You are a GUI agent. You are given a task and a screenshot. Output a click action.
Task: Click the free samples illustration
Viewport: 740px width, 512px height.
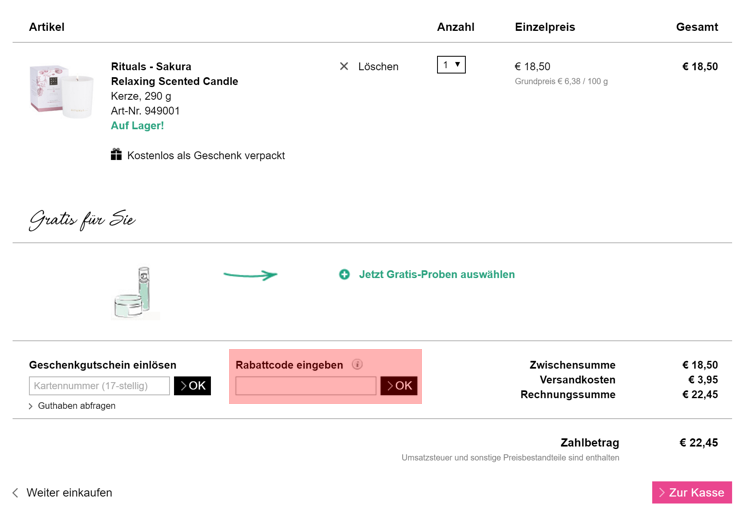[135, 293]
